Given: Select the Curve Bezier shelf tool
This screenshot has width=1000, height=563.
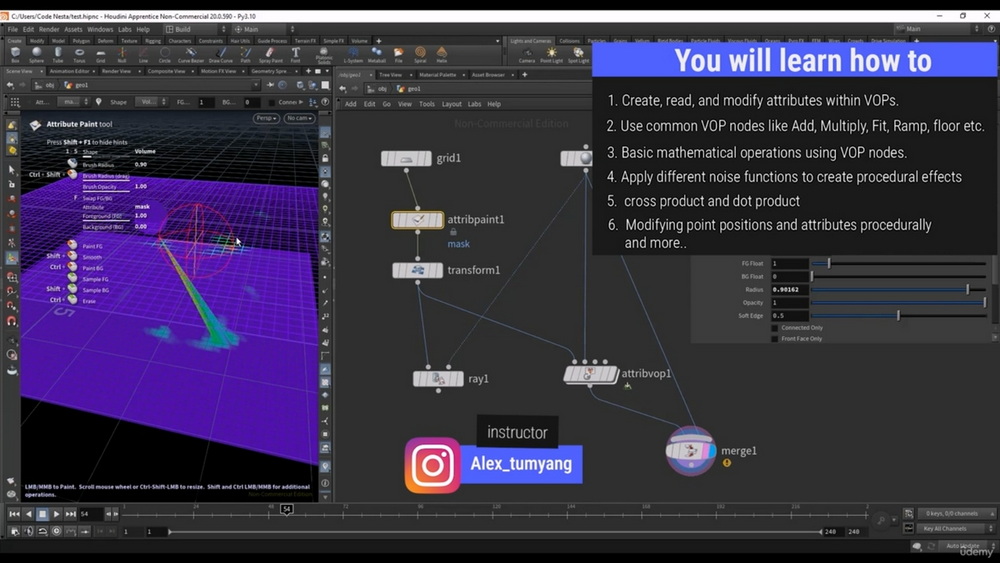Looking at the screenshot, I should tap(191, 55).
